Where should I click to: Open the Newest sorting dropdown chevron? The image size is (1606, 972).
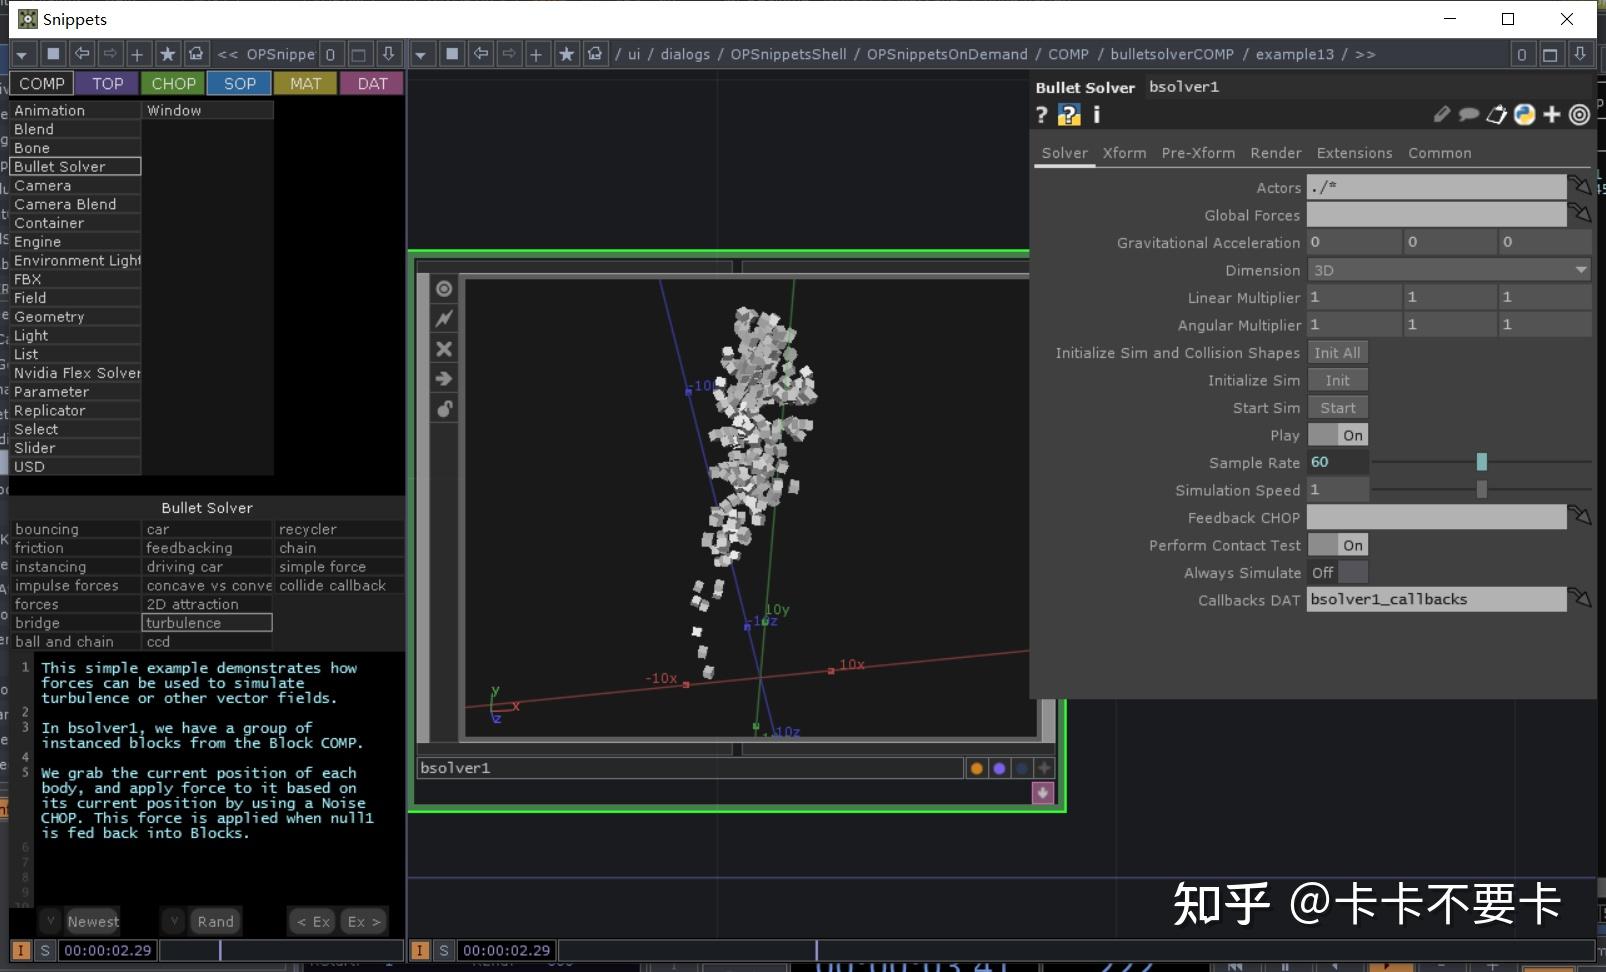click(49, 920)
